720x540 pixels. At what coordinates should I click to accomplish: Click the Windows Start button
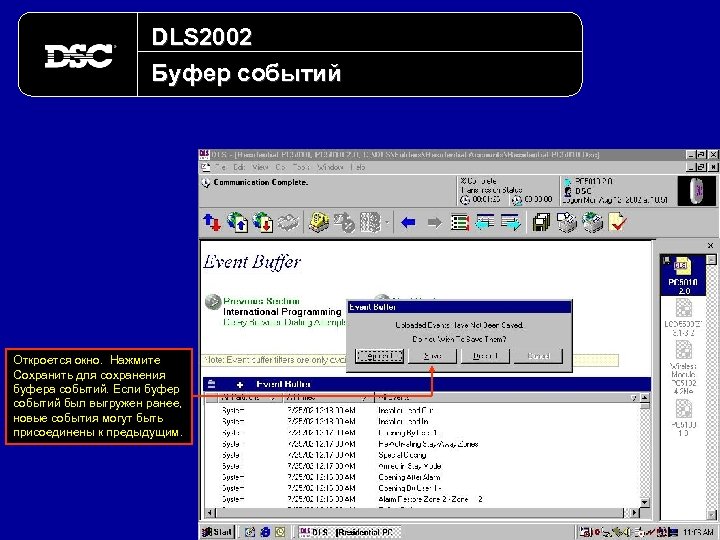pos(218,532)
